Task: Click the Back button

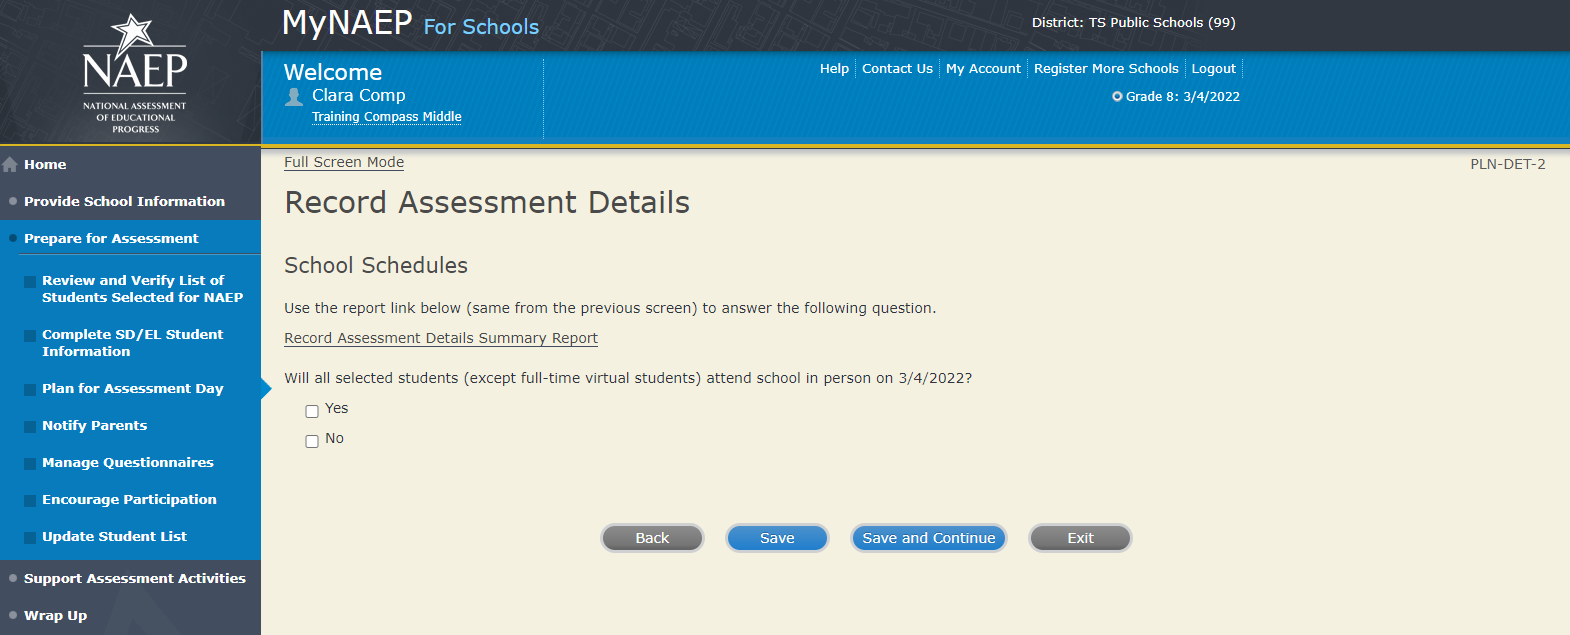Action: click(652, 538)
